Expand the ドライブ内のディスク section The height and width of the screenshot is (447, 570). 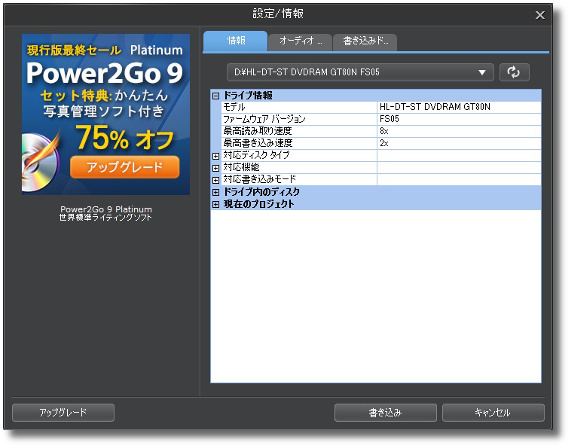click(x=216, y=192)
